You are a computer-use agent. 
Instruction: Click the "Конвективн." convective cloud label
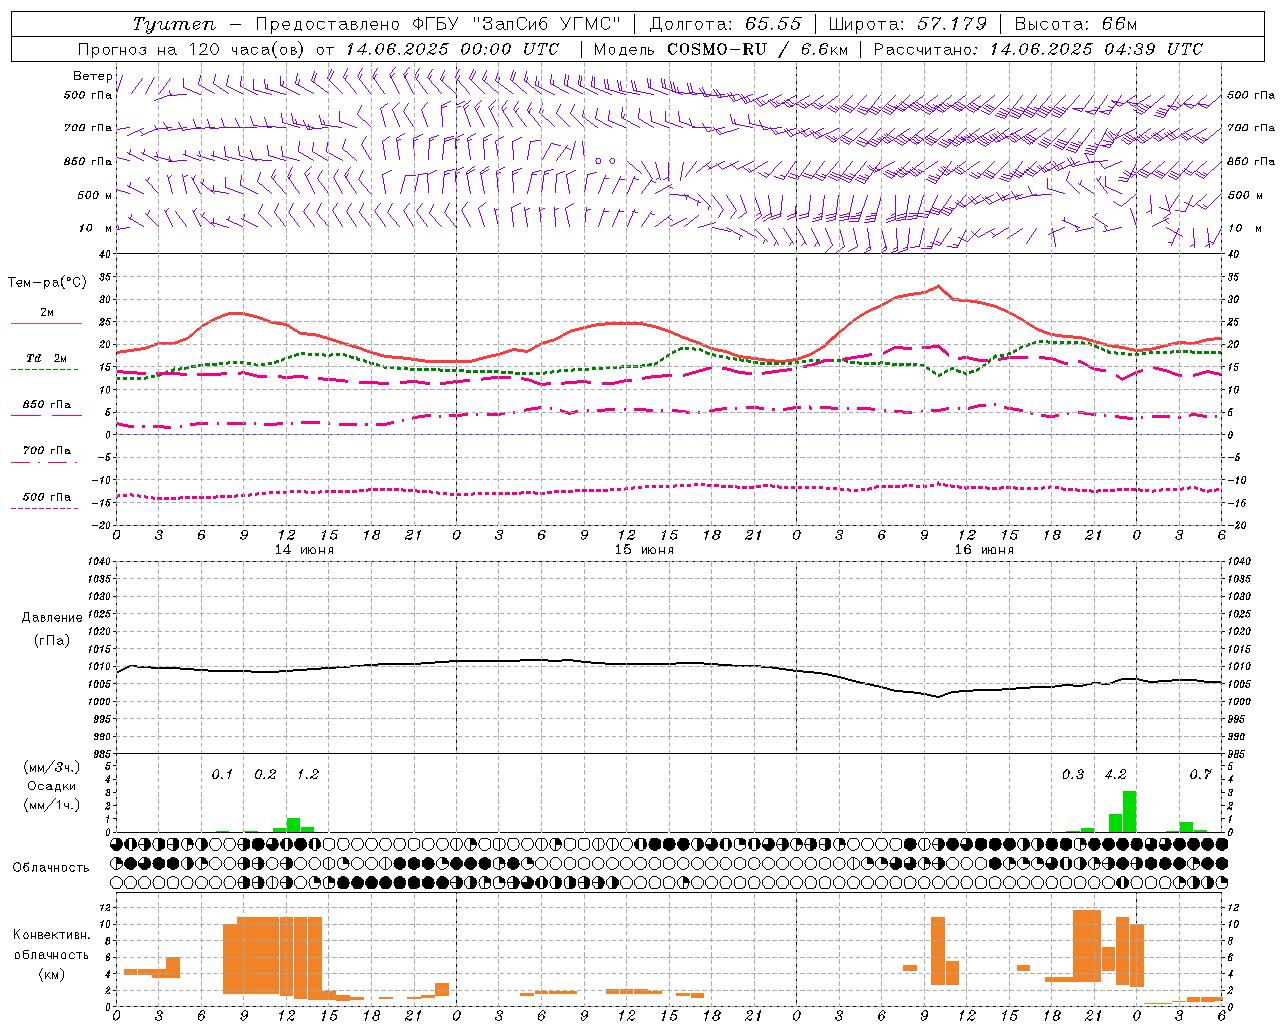pos(51,935)
